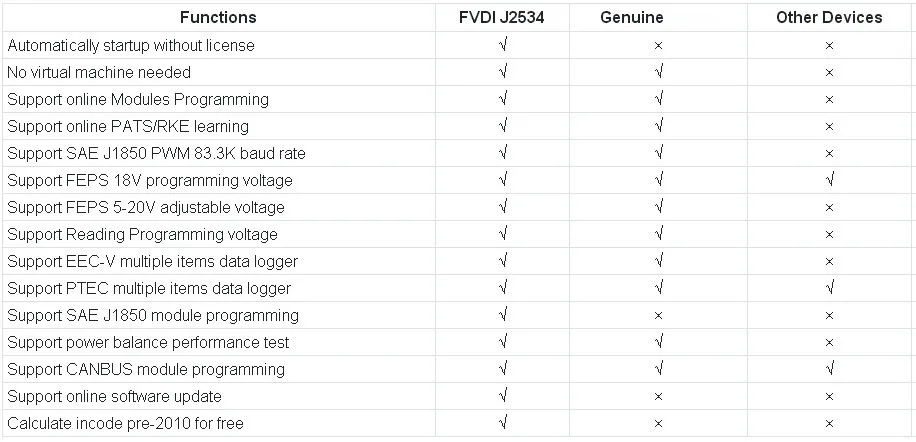The height and width of the screenshot is (442, 916).
Task: Click the Genuine column header
Action: (632, 18)
